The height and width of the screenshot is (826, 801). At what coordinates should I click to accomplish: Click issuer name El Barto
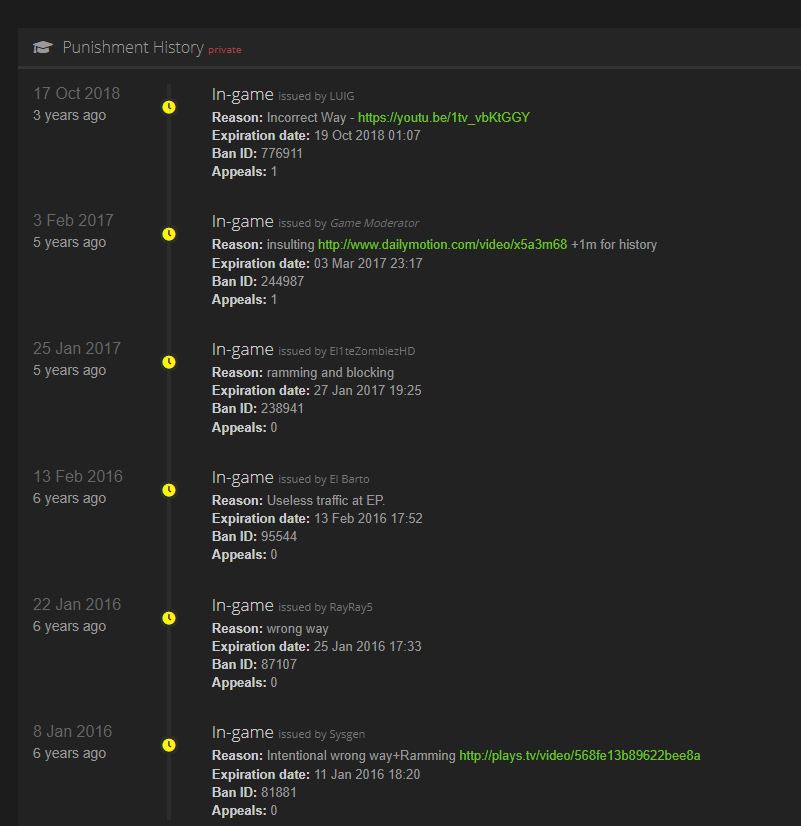click(349, 480)
